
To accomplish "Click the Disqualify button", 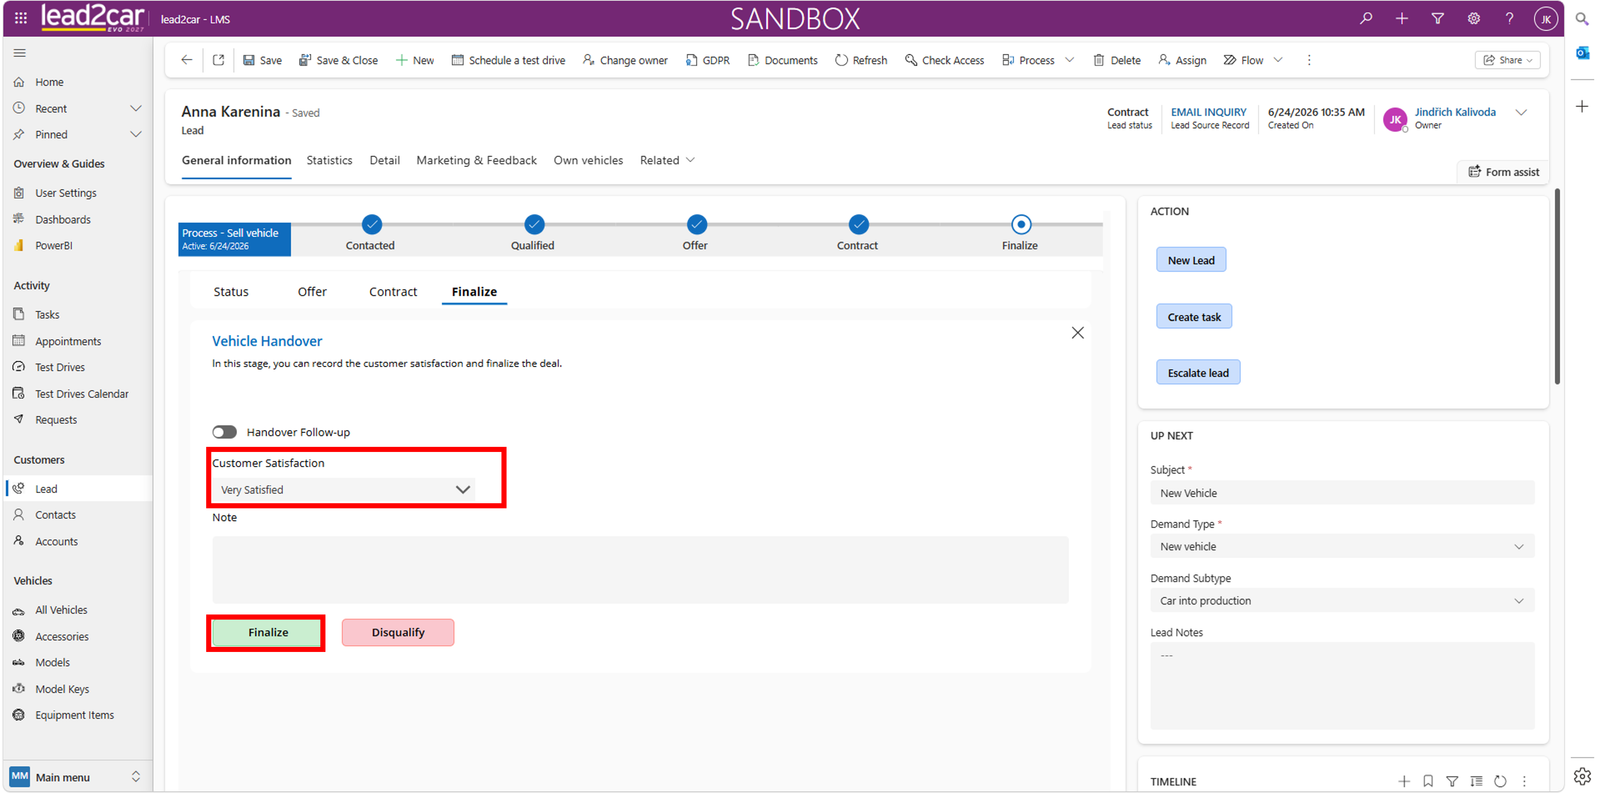I will 398,632.
